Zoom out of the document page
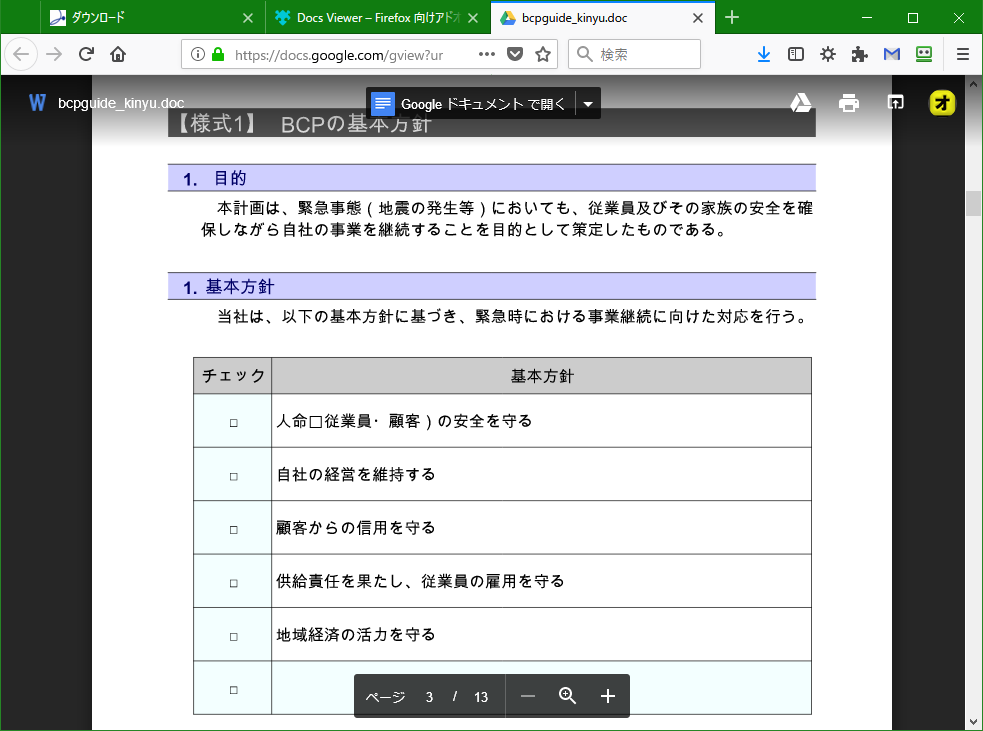 (x=528, y=697)
